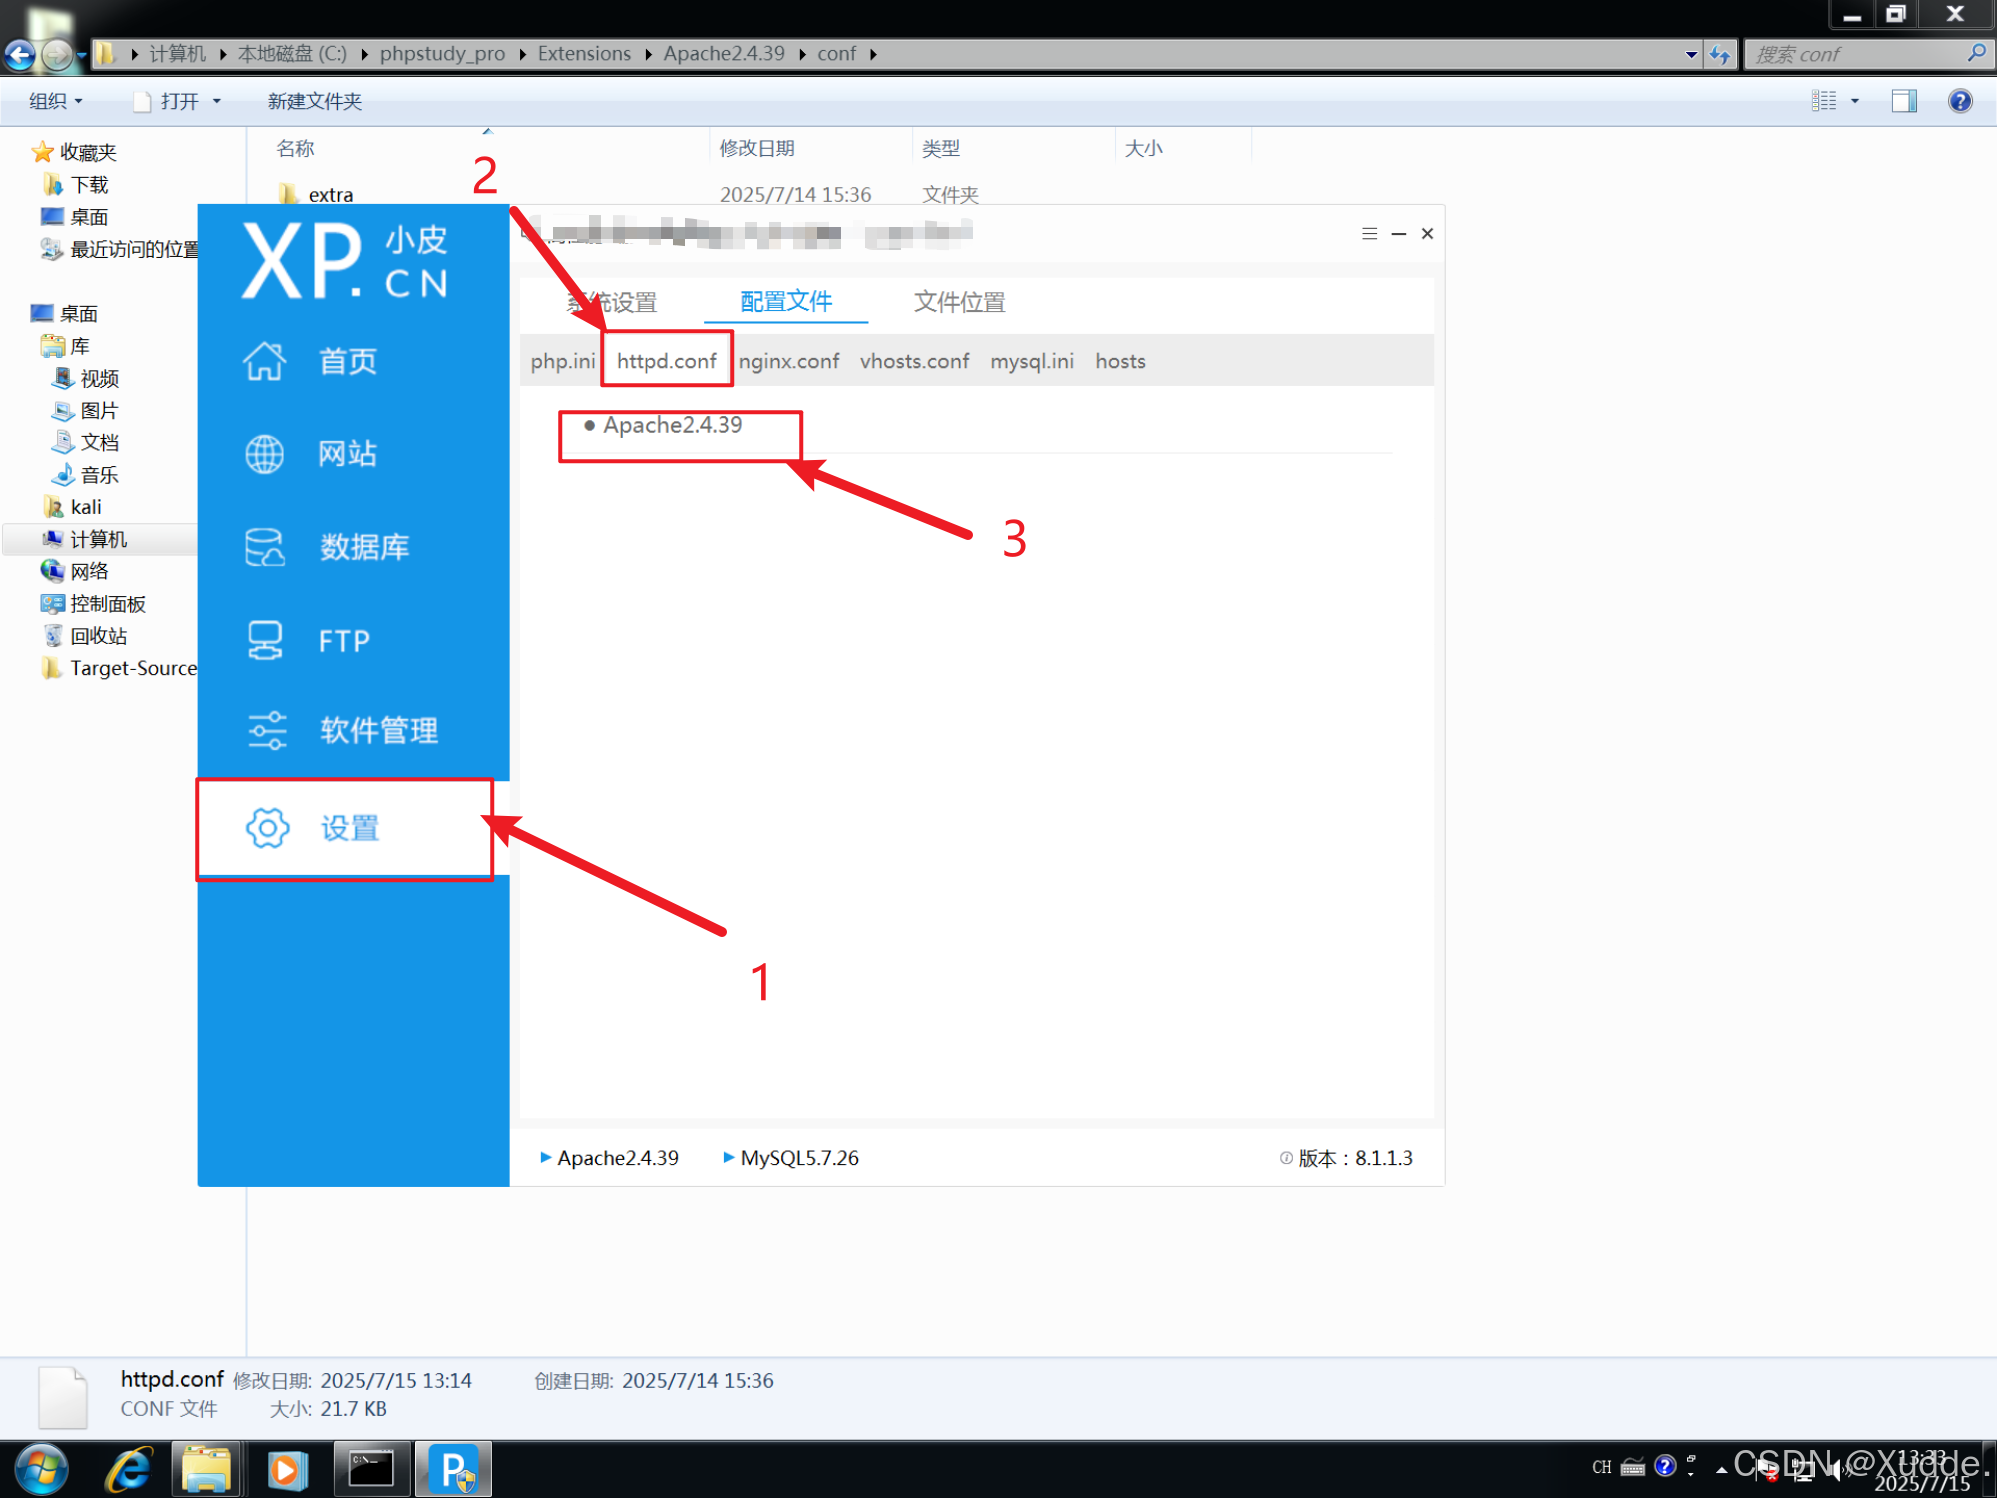Open the view options dropdown arrow

[1854, 101]
